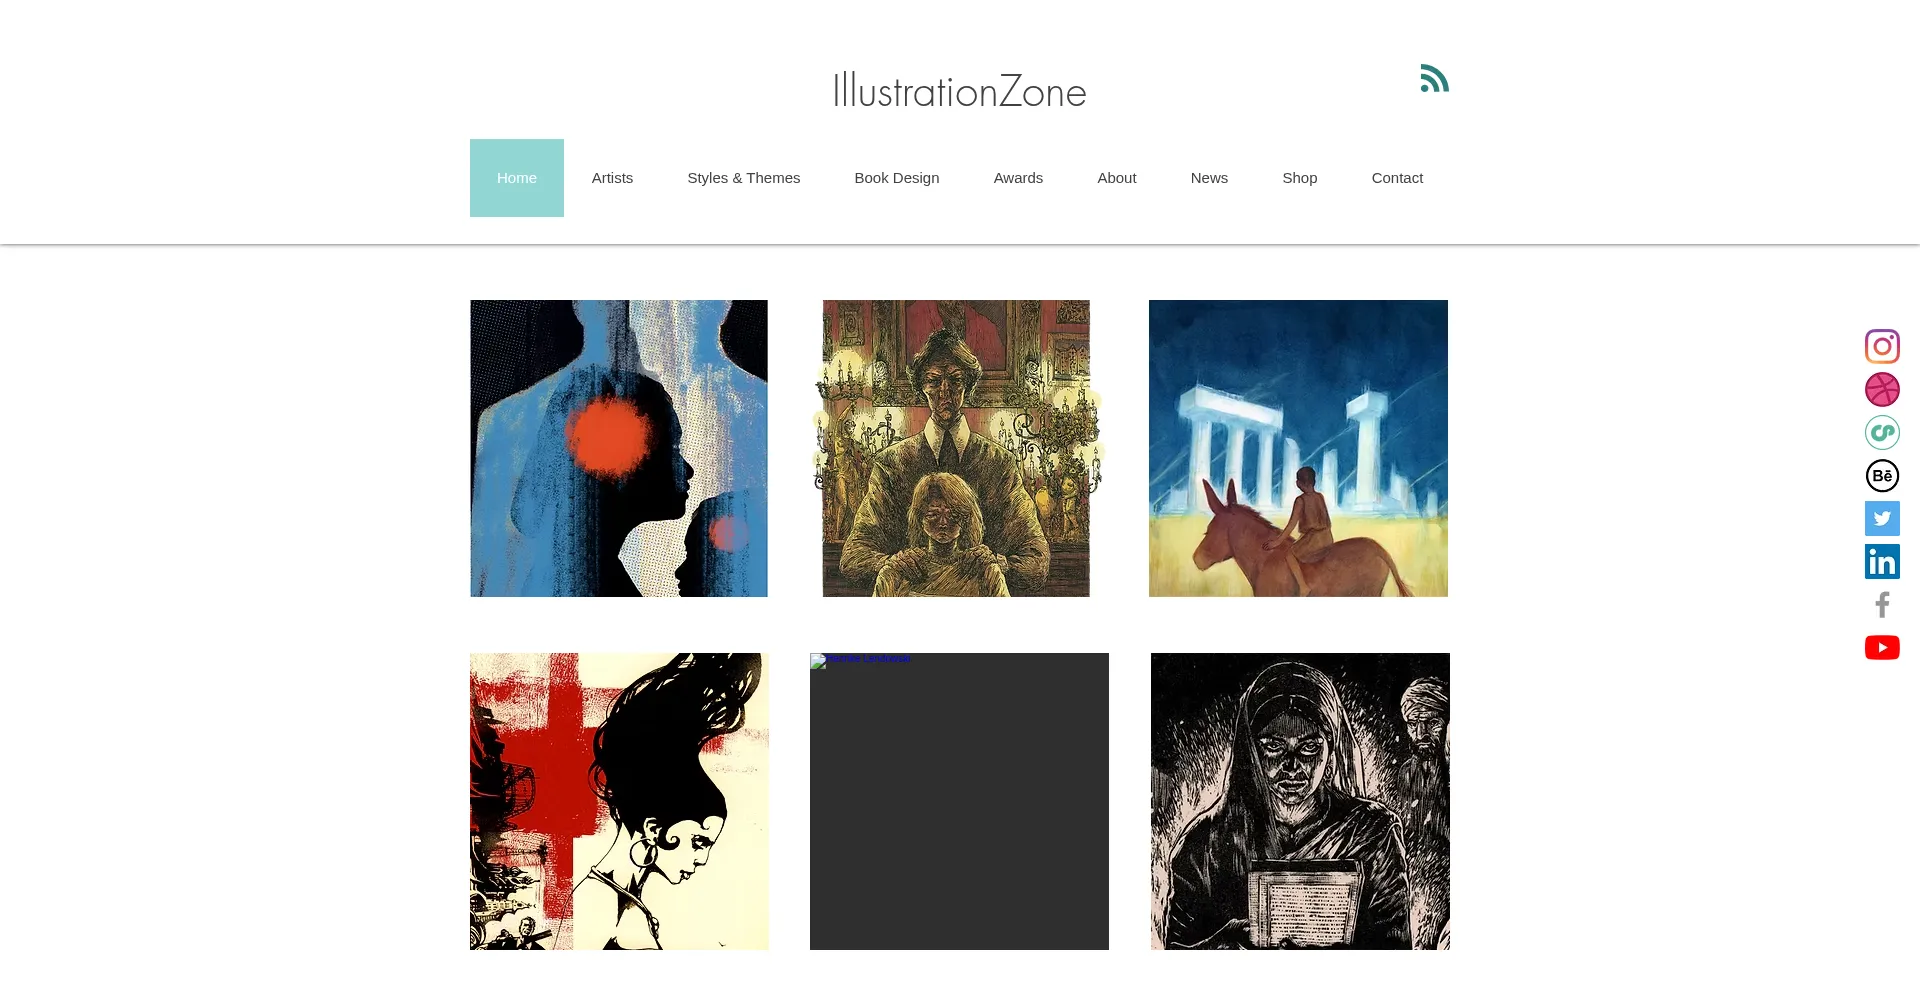Open the donkey rider and columns illustration
The height and width of the screenshot is (993, 1920).
[1298, 448]
